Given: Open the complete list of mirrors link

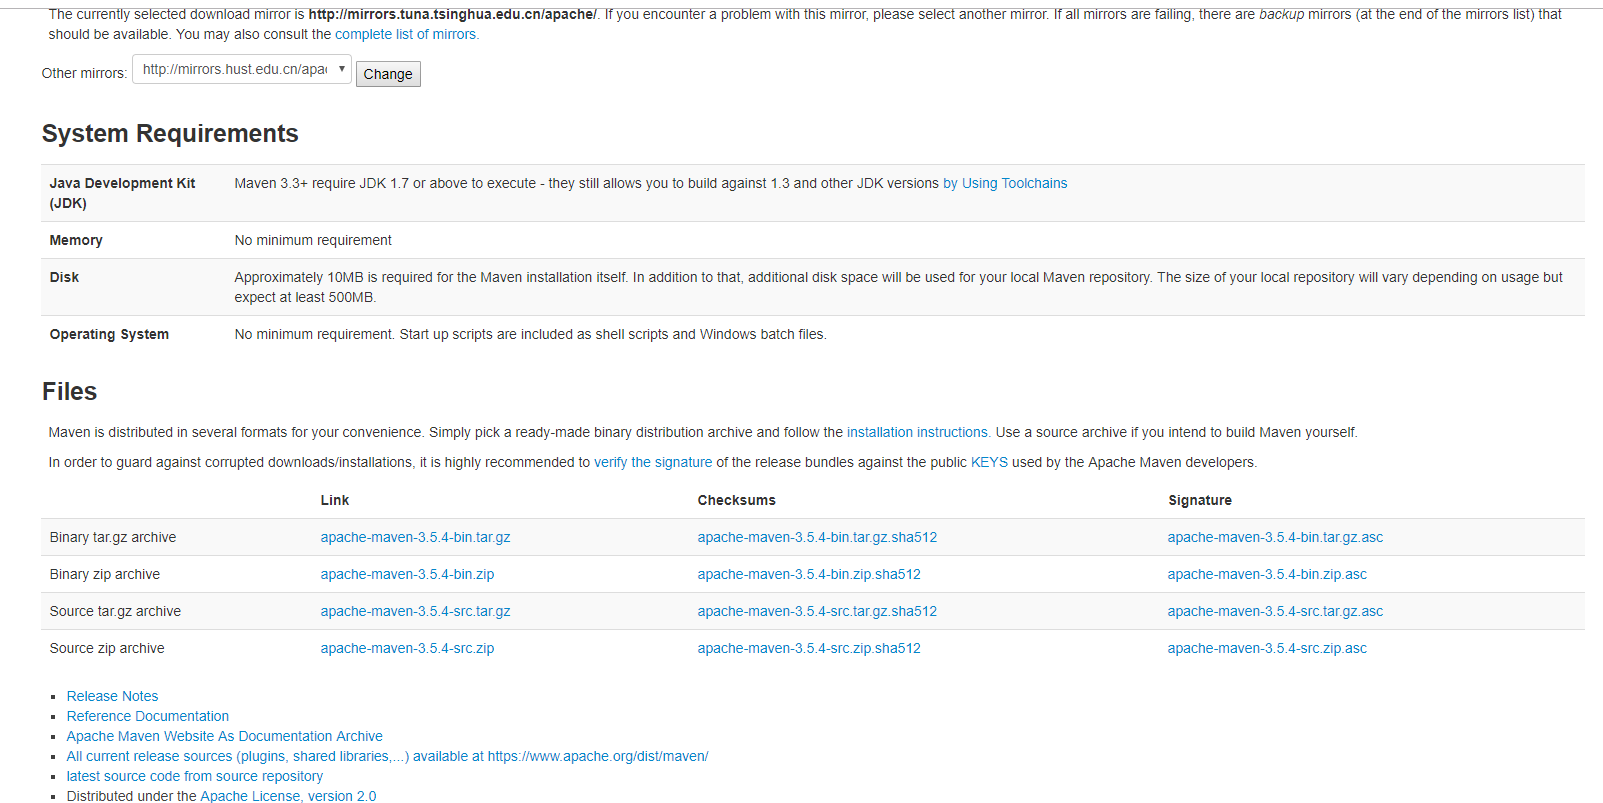Looking at the screenshot, I should click(x=407, y=34).
